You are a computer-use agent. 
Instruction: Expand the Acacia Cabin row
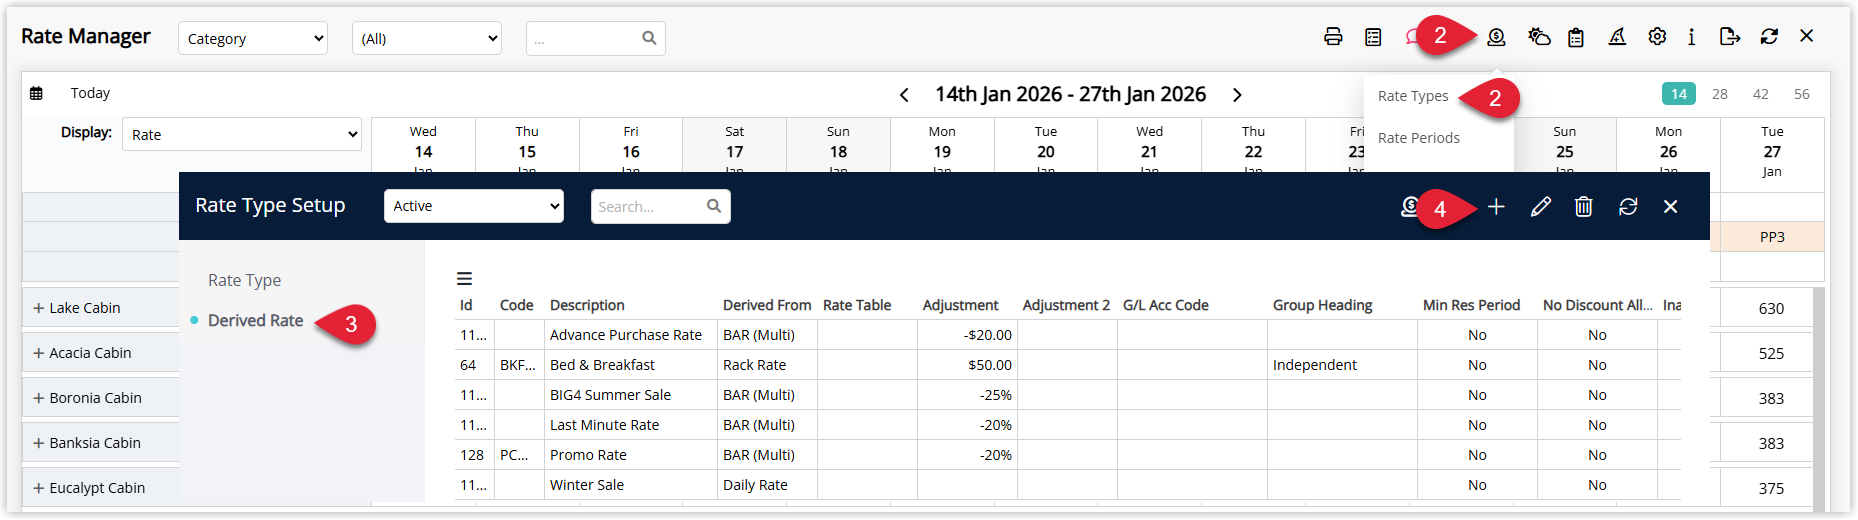(39, 353)
